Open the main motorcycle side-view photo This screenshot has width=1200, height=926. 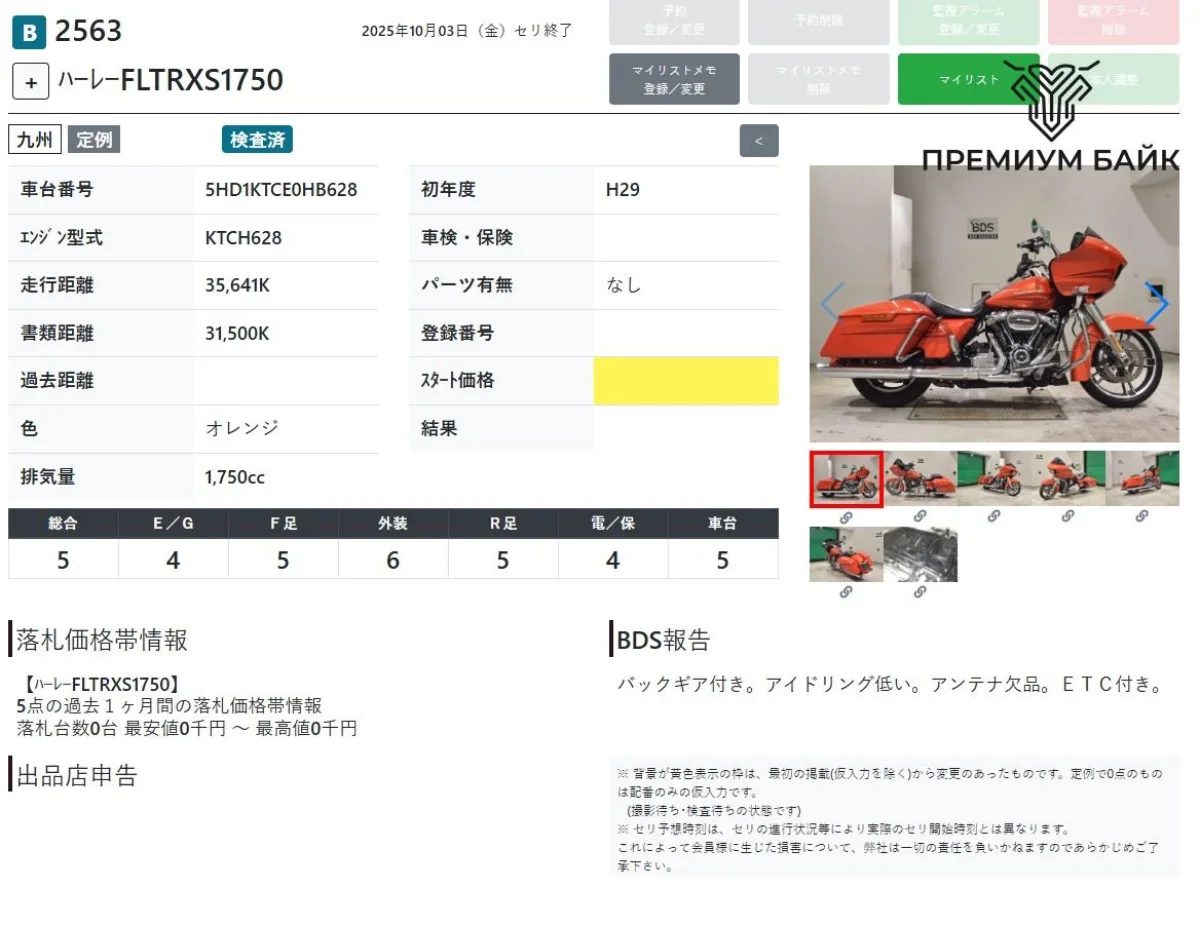click(x=994, y=304)
